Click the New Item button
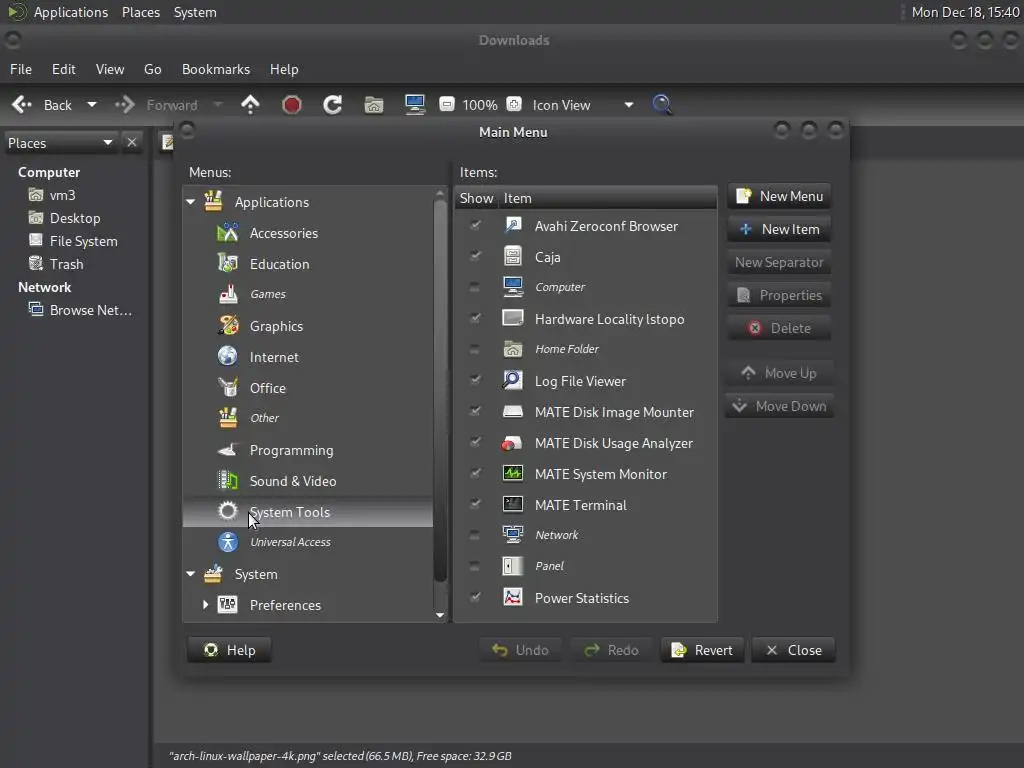 click(x=778, y=229)
